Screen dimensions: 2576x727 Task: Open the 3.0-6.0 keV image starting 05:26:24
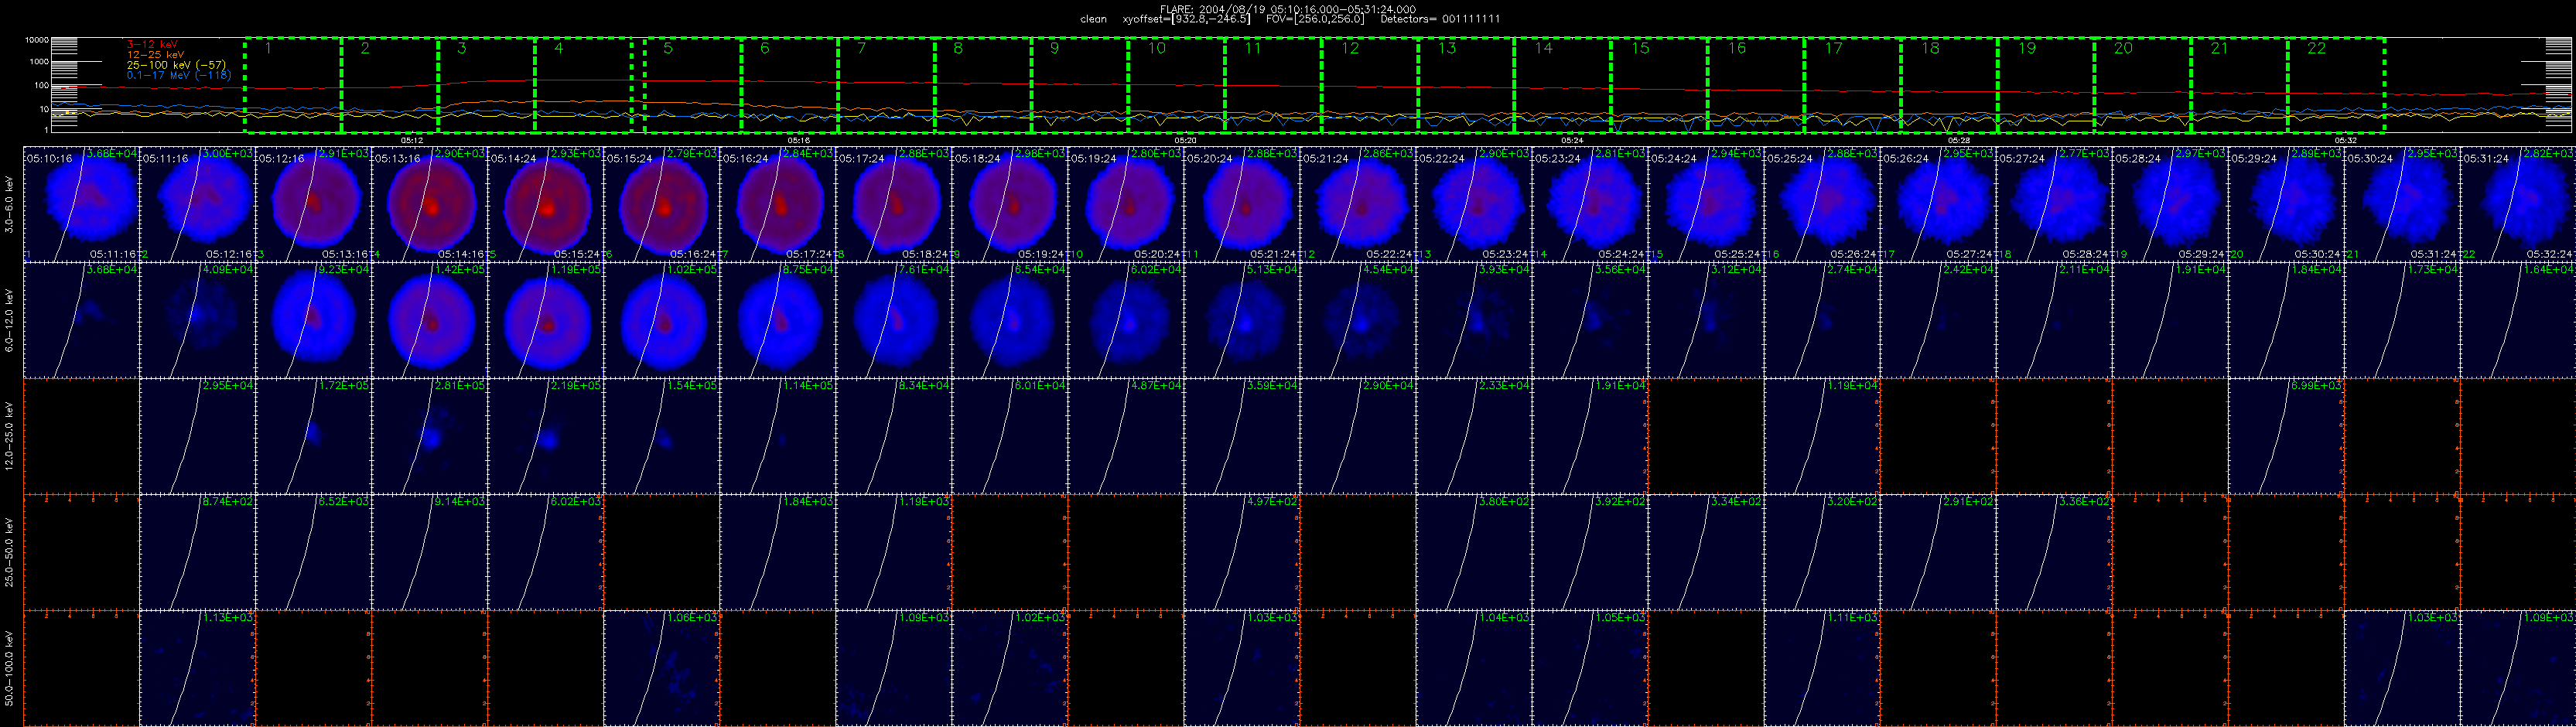(1938, 204)
